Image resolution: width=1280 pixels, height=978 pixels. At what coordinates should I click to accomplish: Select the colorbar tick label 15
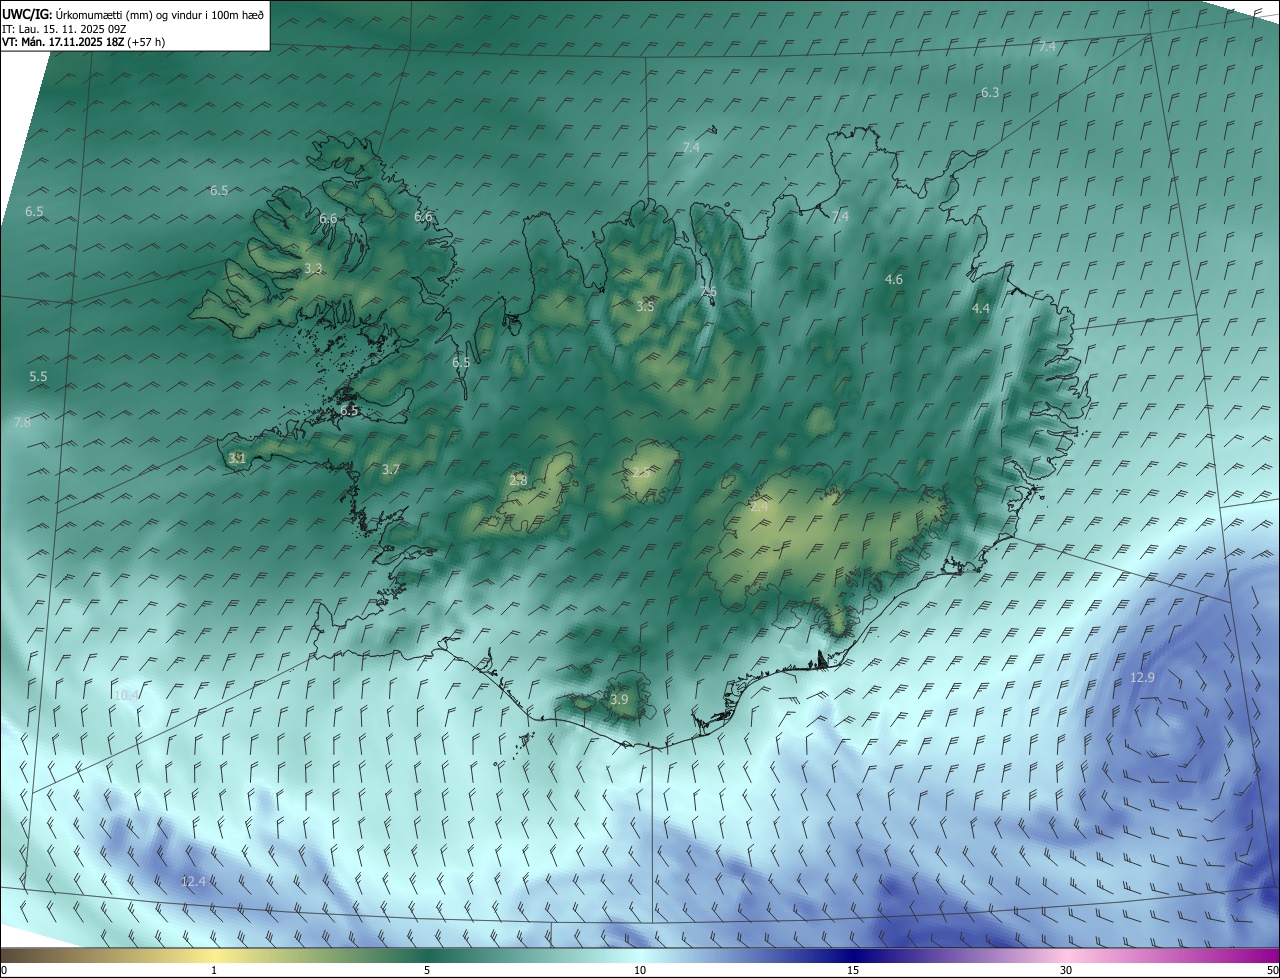tap(853, 970)
